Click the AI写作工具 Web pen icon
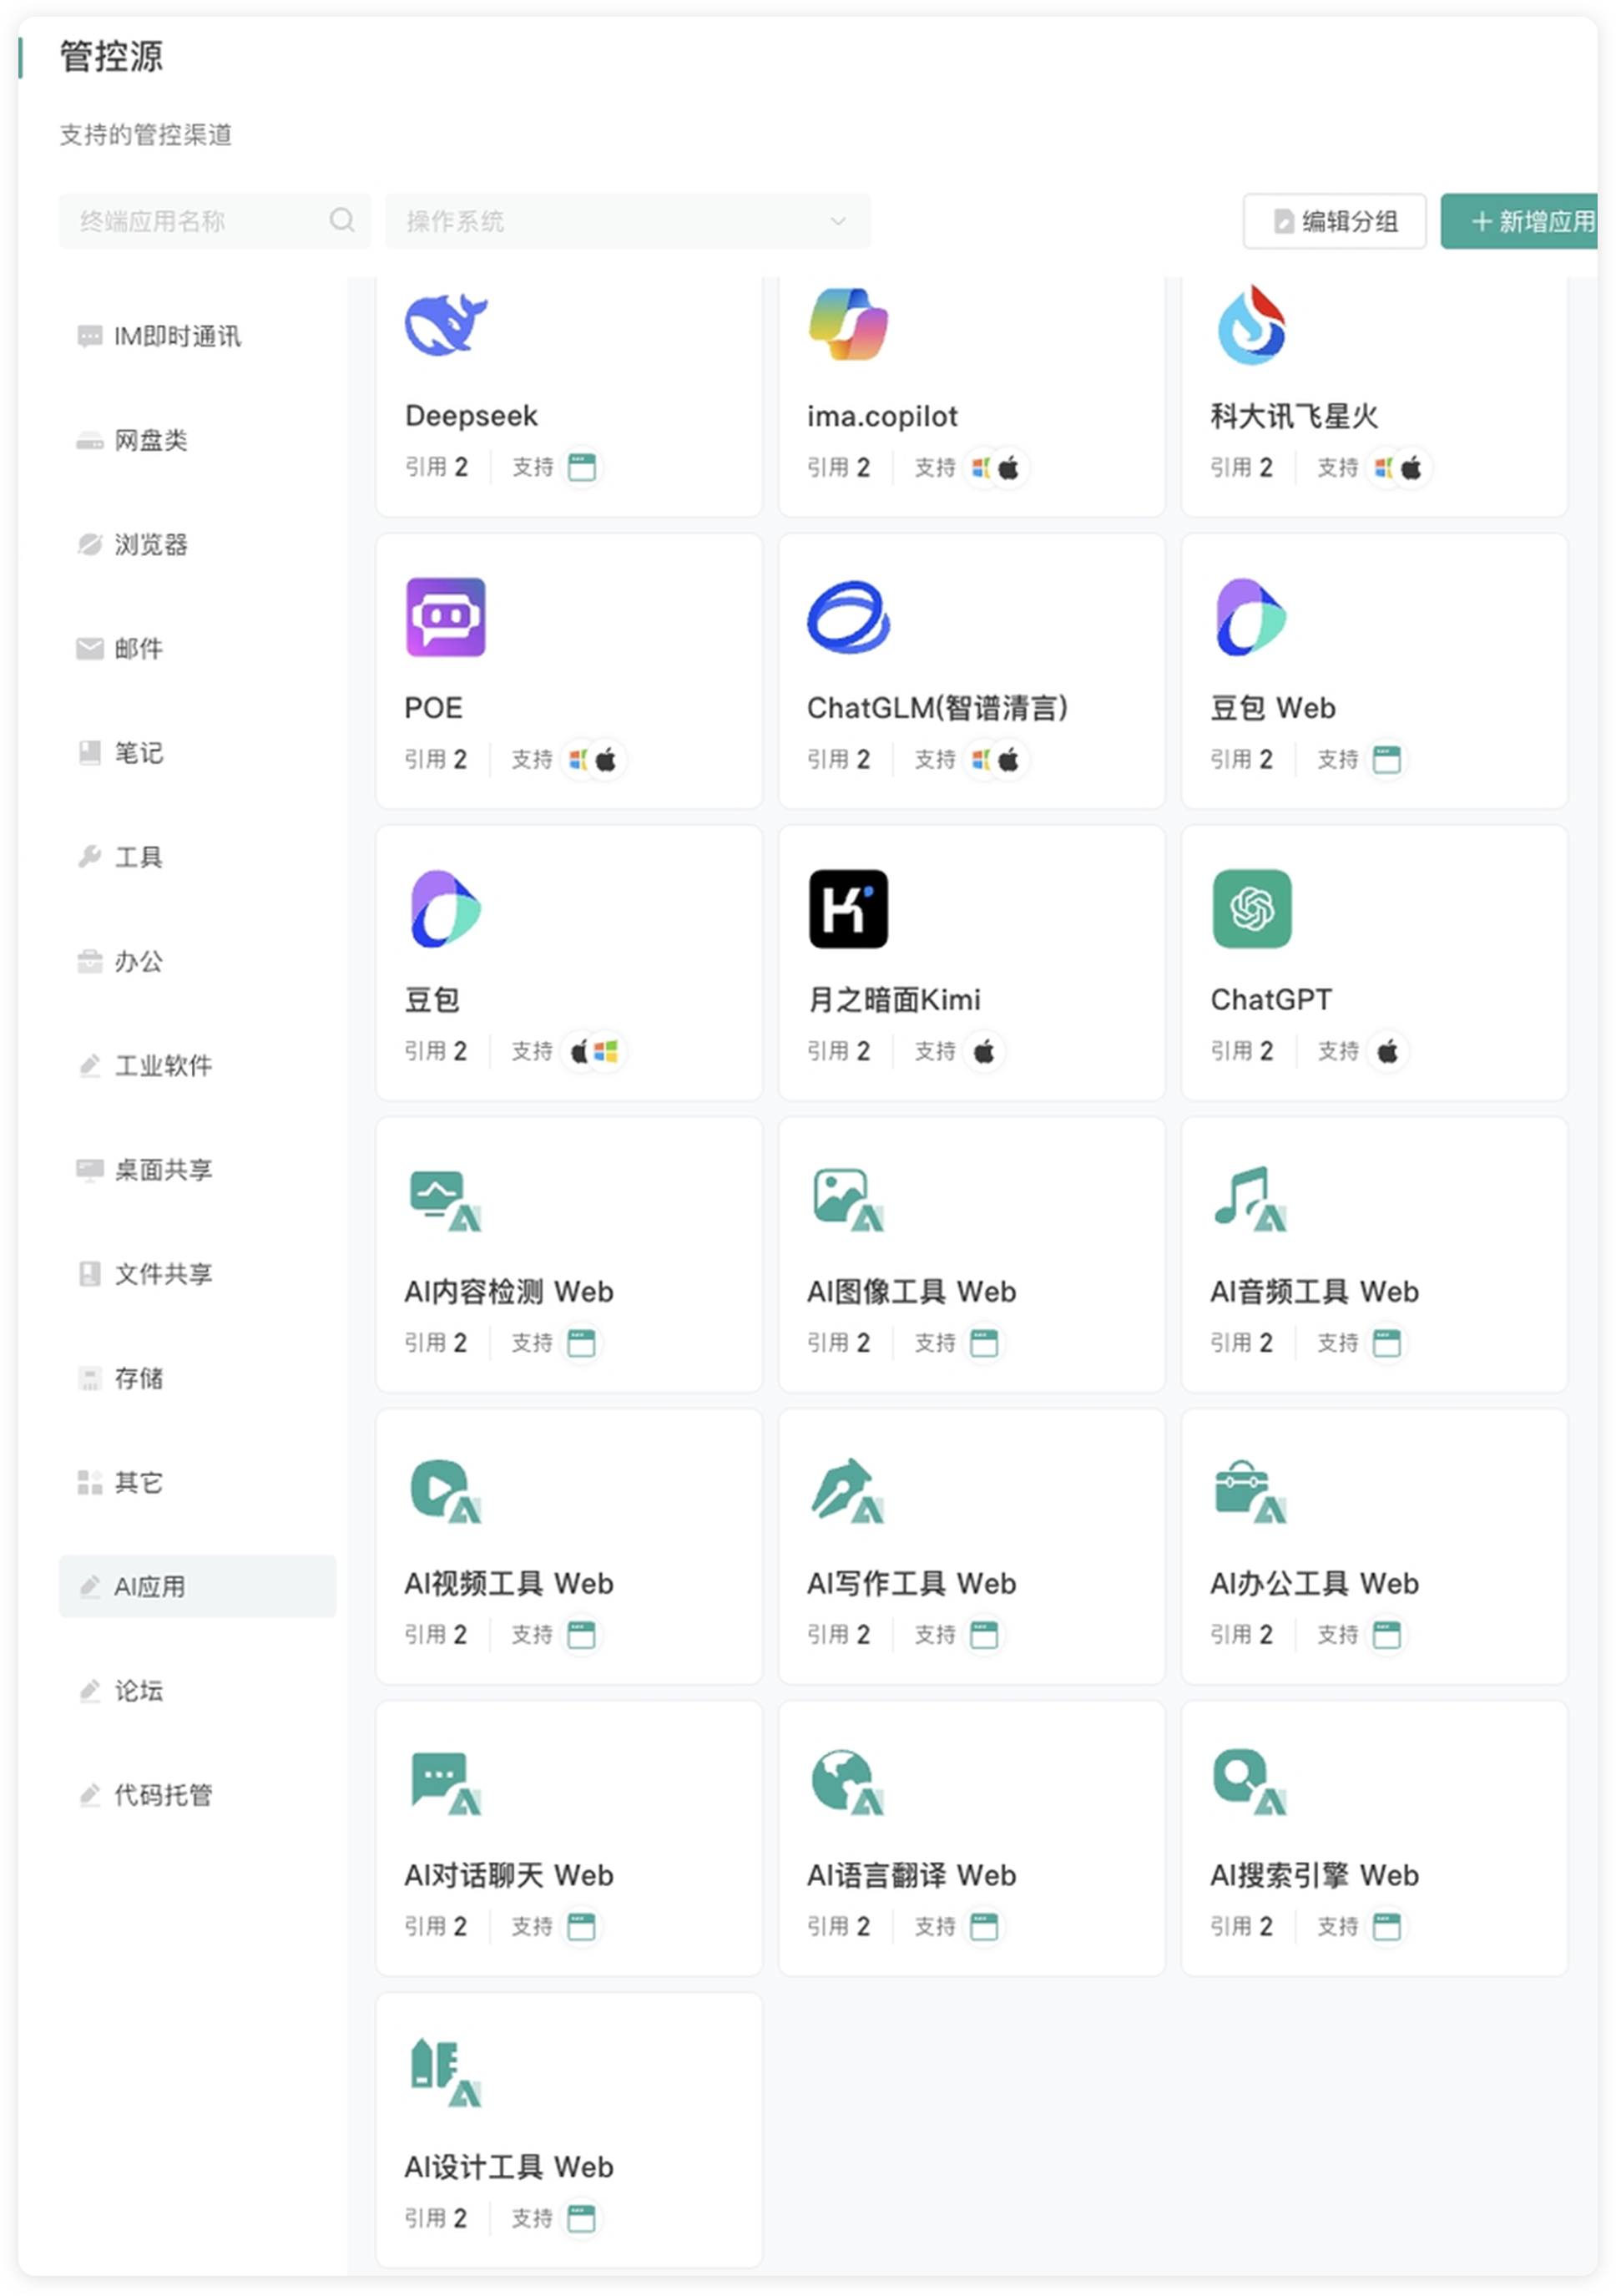Image resolution: width=1616 pixels, height=2296 pixels. click(x=847, y=1490)
